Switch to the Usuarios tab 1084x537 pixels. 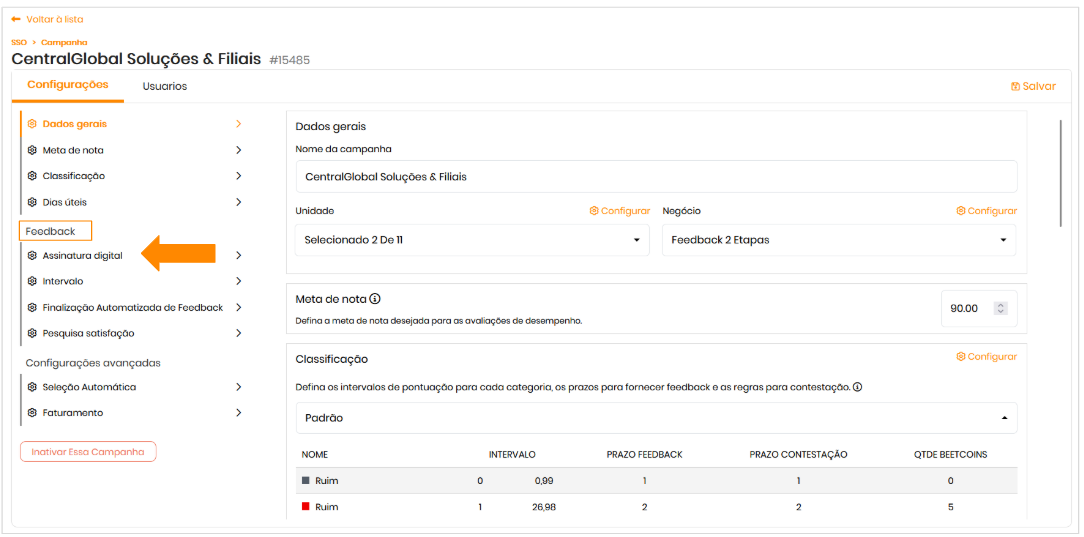point(165,86)
